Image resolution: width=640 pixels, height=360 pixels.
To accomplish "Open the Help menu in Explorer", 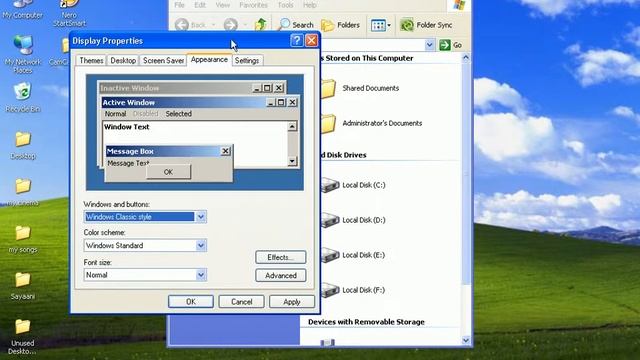I will click(x=309, y=5).
